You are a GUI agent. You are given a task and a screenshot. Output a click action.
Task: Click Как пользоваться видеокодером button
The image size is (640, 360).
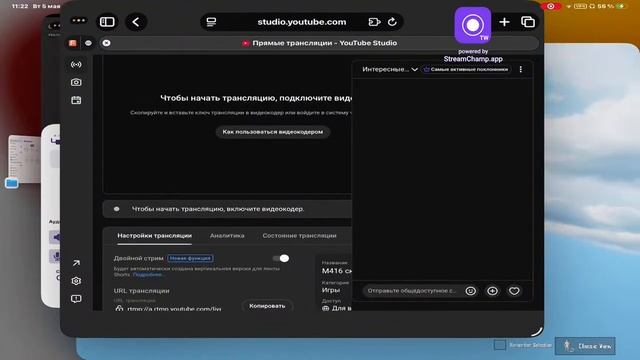pos(273,132)
